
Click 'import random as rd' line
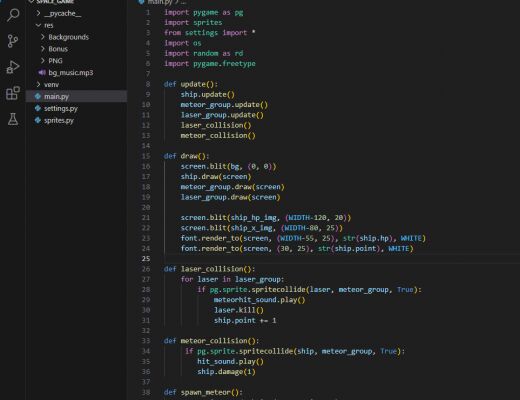pos(204,53)
